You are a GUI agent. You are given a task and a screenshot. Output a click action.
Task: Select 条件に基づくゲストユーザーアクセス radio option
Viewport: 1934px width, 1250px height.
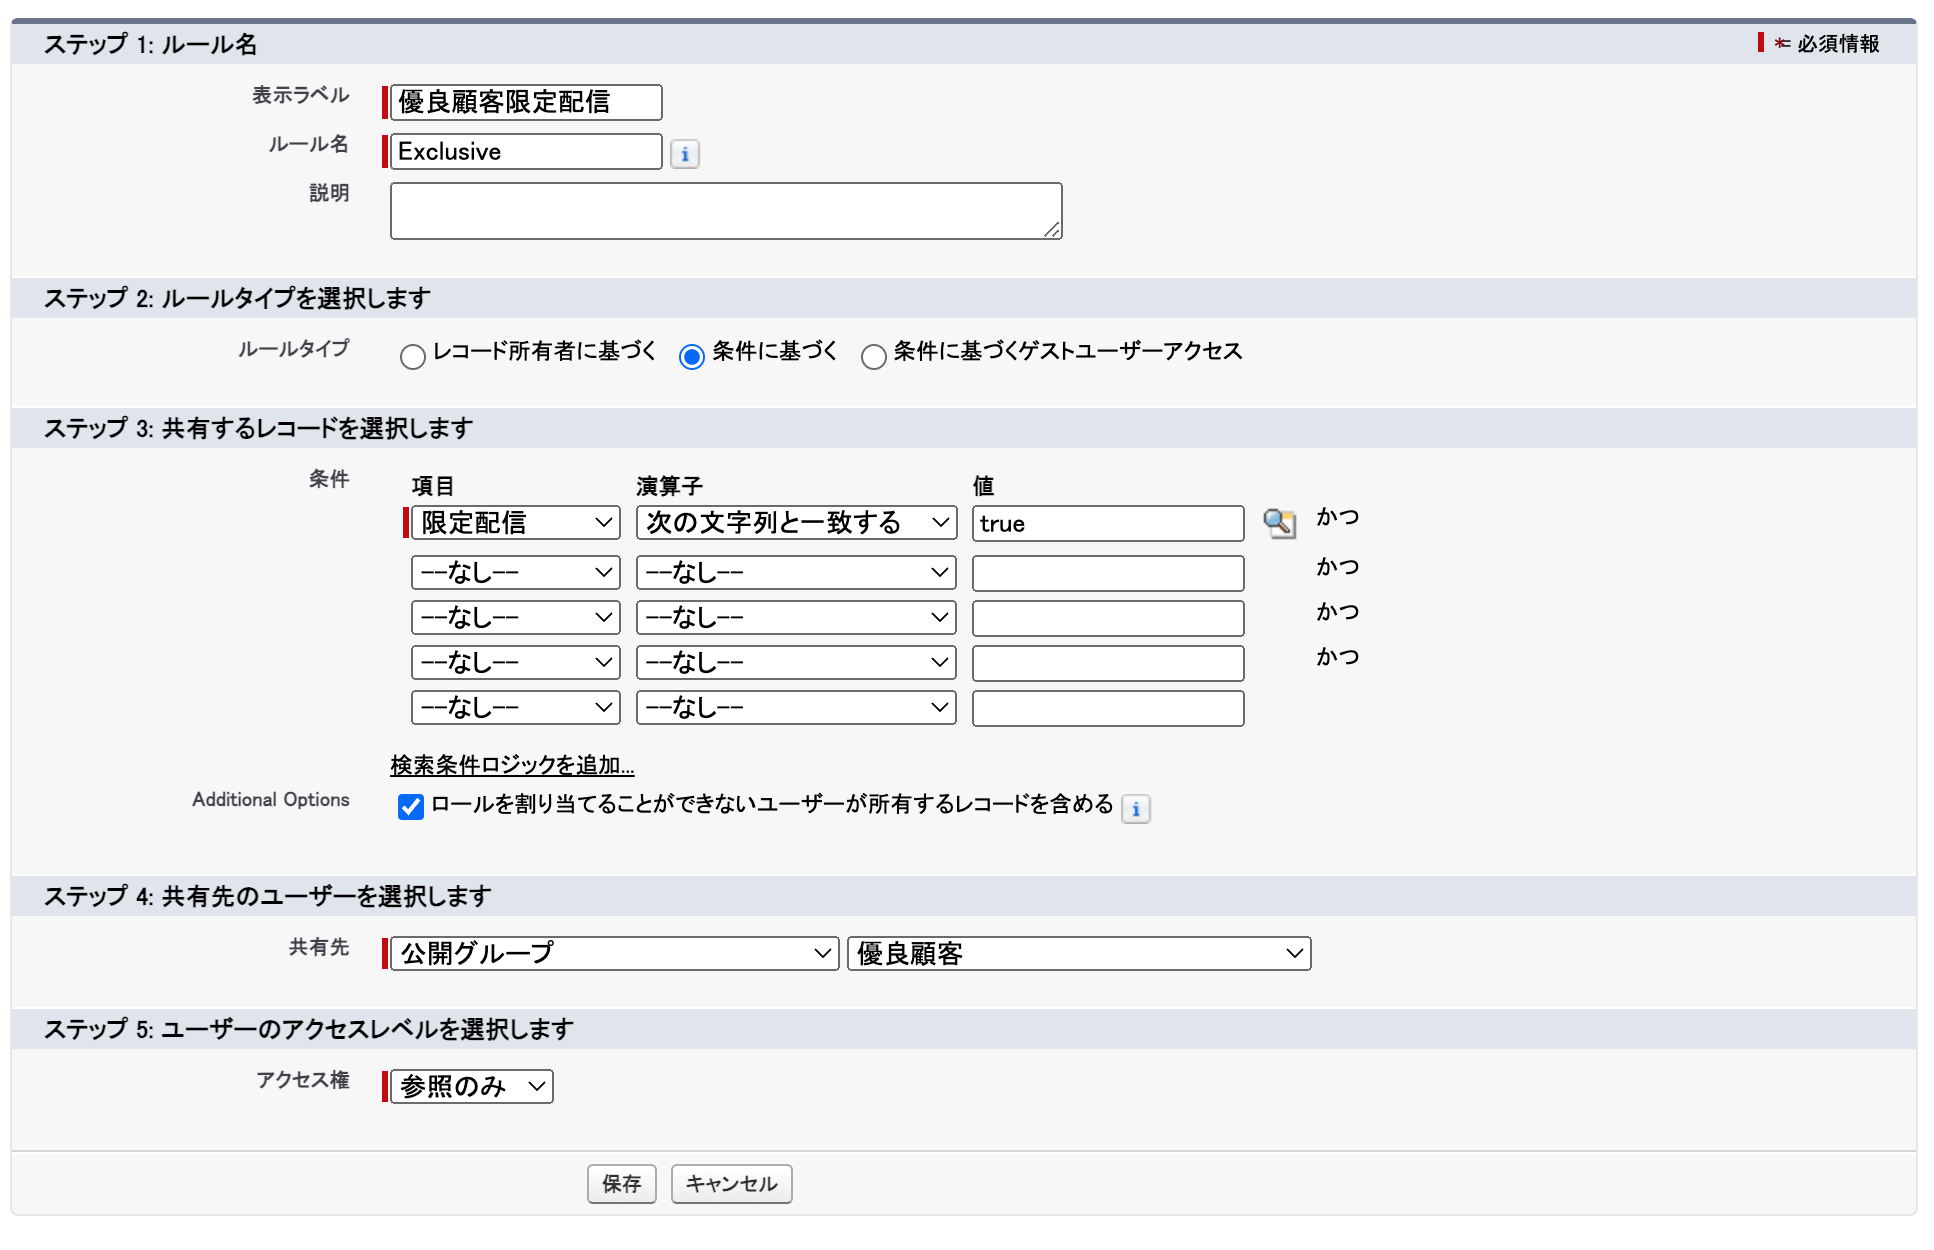[x=874, y=357]
